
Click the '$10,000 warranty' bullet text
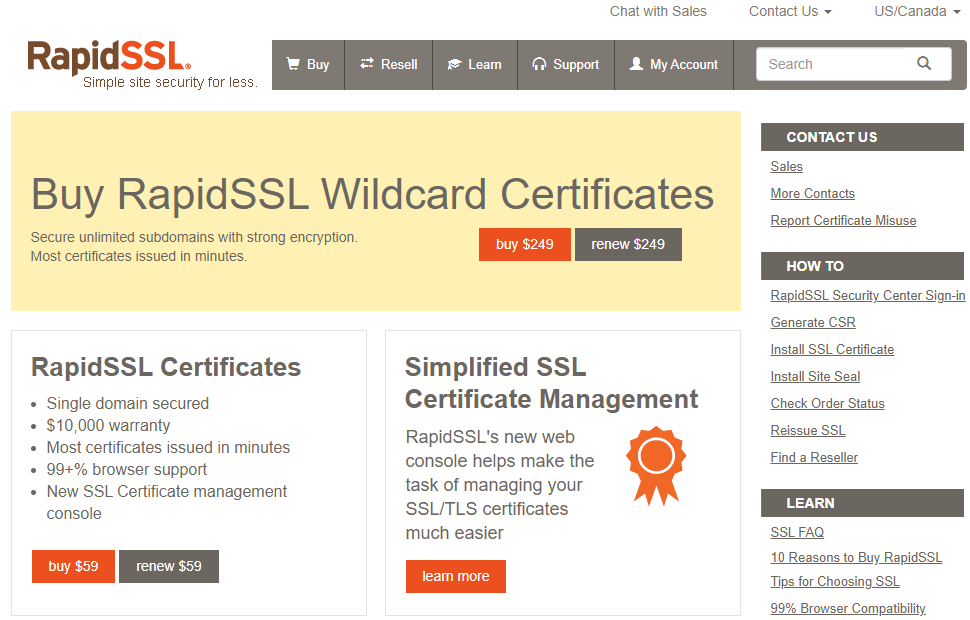108,426
